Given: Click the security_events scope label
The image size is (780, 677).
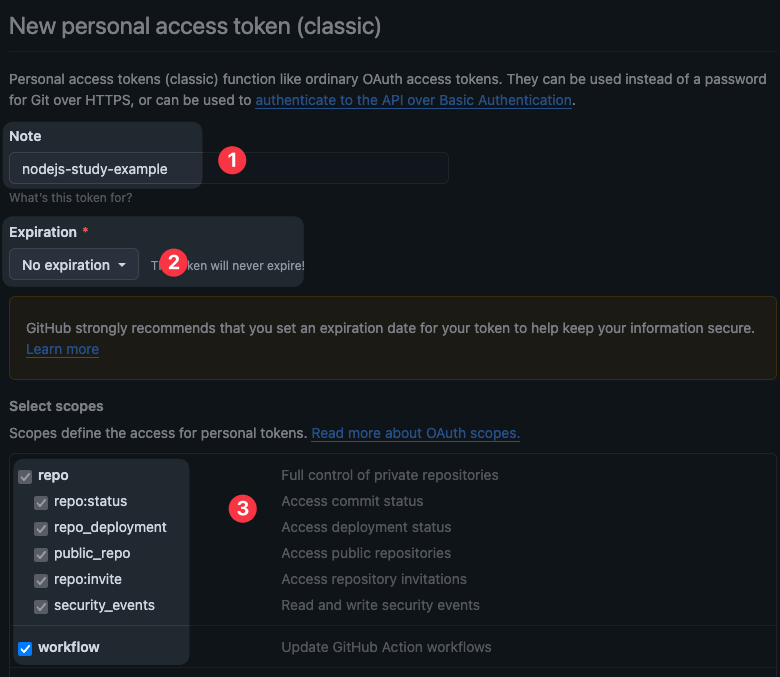Looking at the screenshot, I should (x=104, y=605).
